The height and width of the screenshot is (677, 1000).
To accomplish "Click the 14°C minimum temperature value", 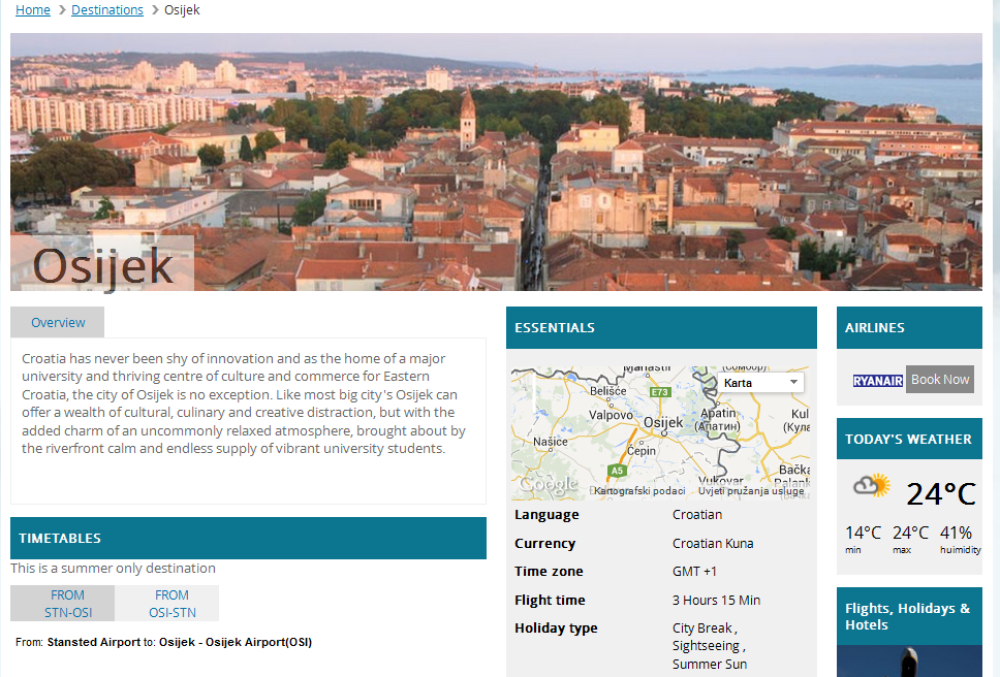I will pos(863,533).
